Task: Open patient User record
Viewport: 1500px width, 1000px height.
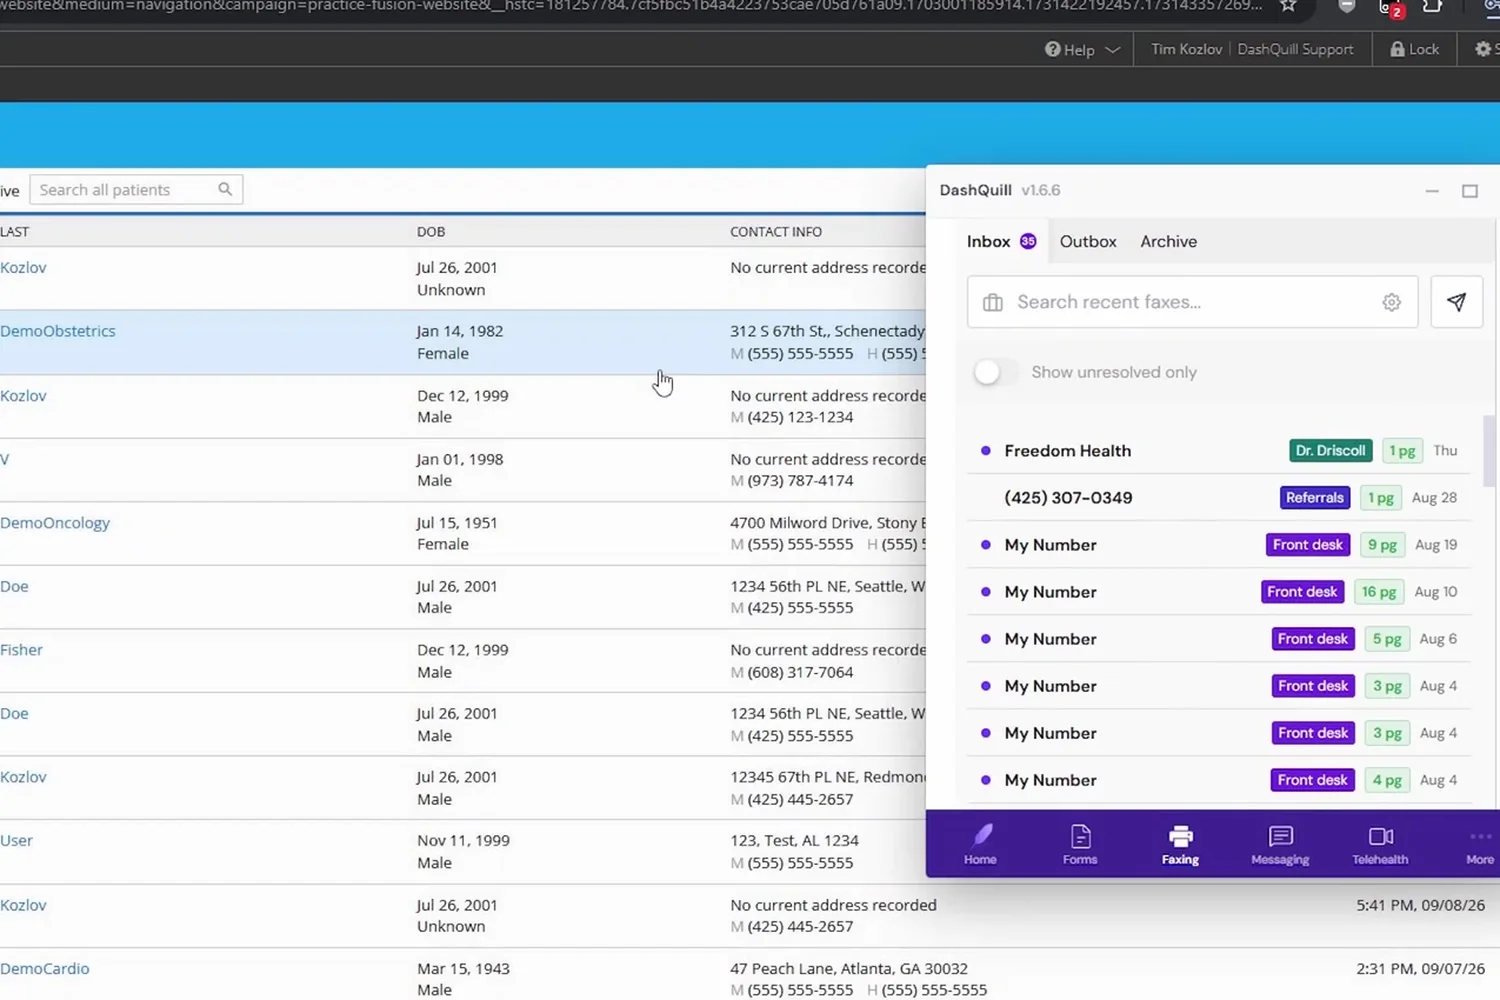Action: point(16,841)
